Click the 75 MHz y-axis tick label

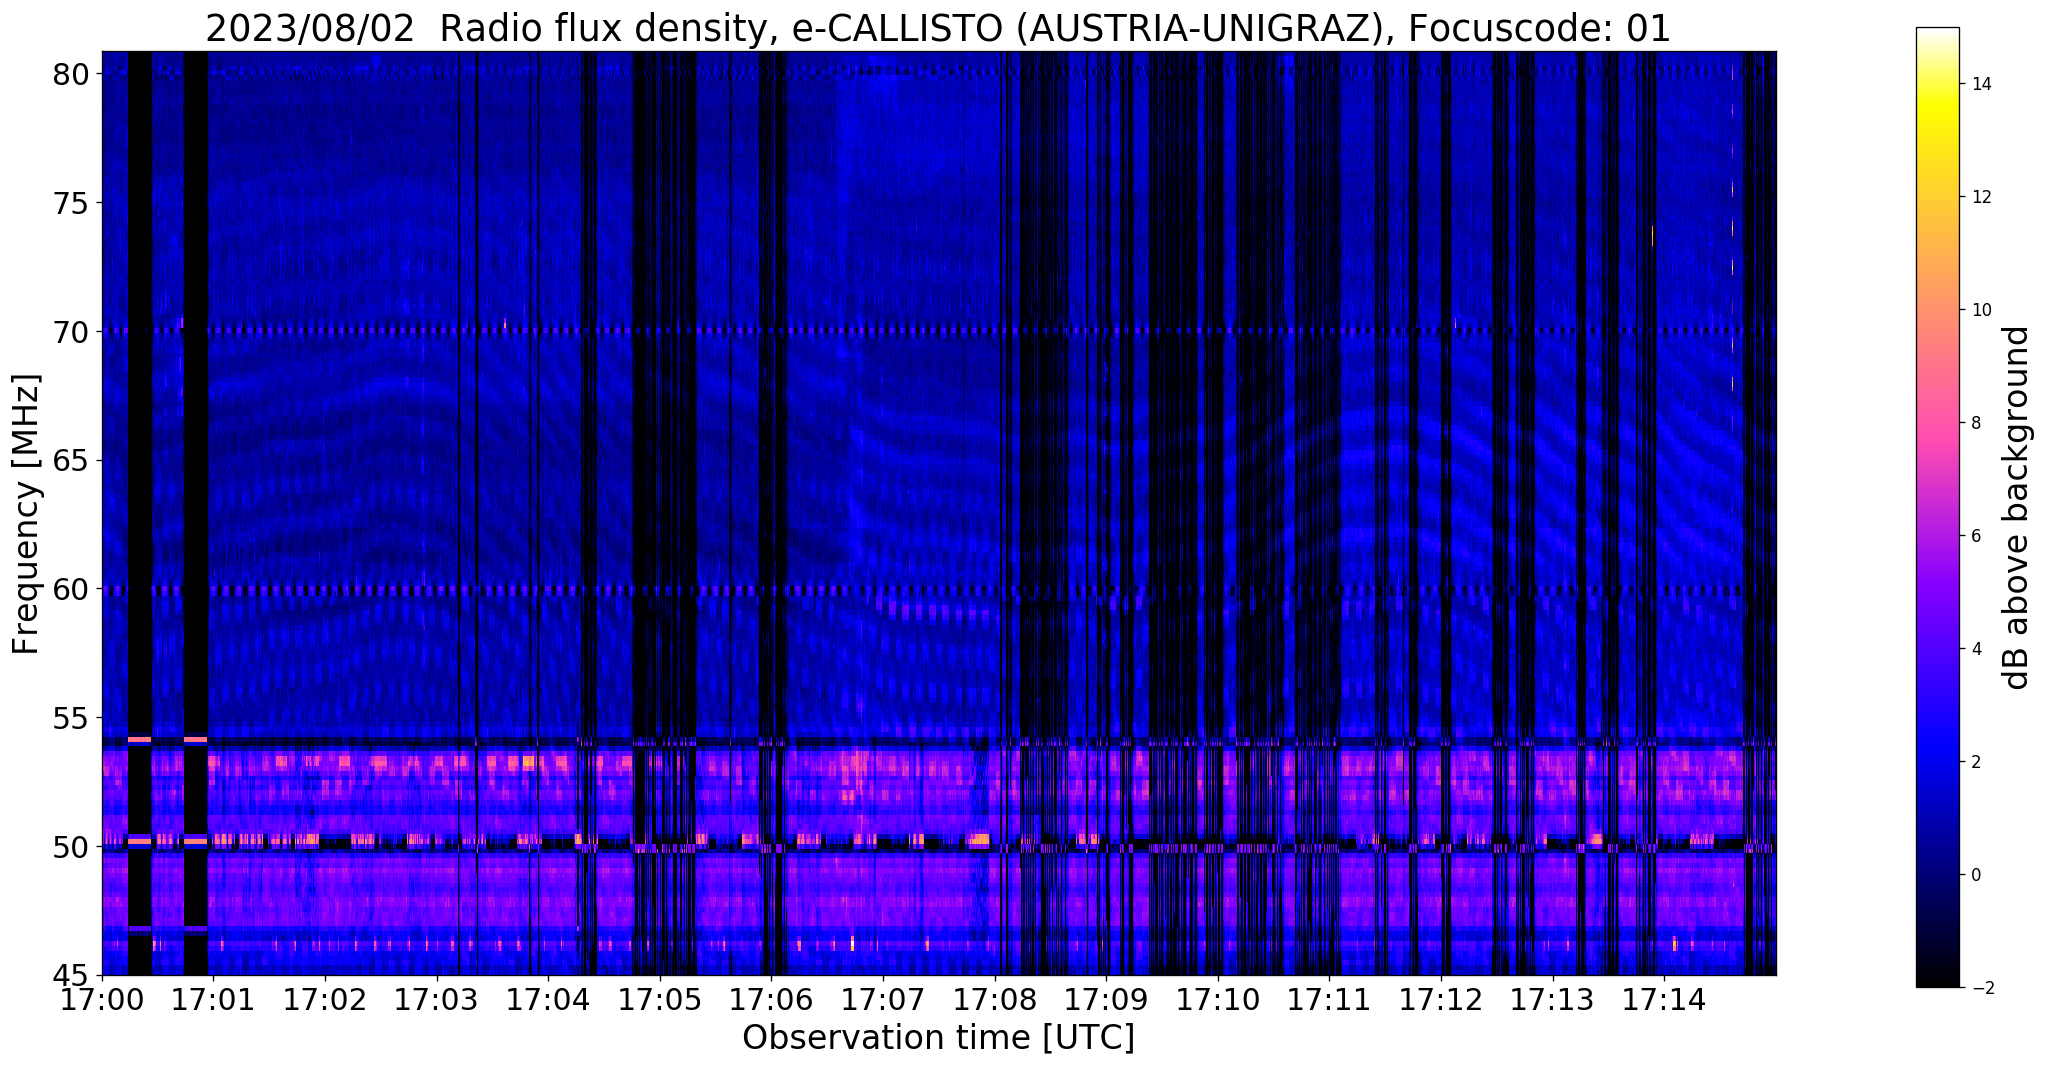pos(72,204)
